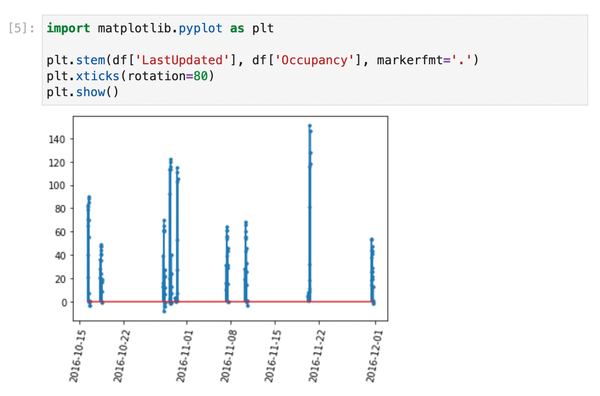Click the 'LastUpdated' string in the code

[182, 60]
